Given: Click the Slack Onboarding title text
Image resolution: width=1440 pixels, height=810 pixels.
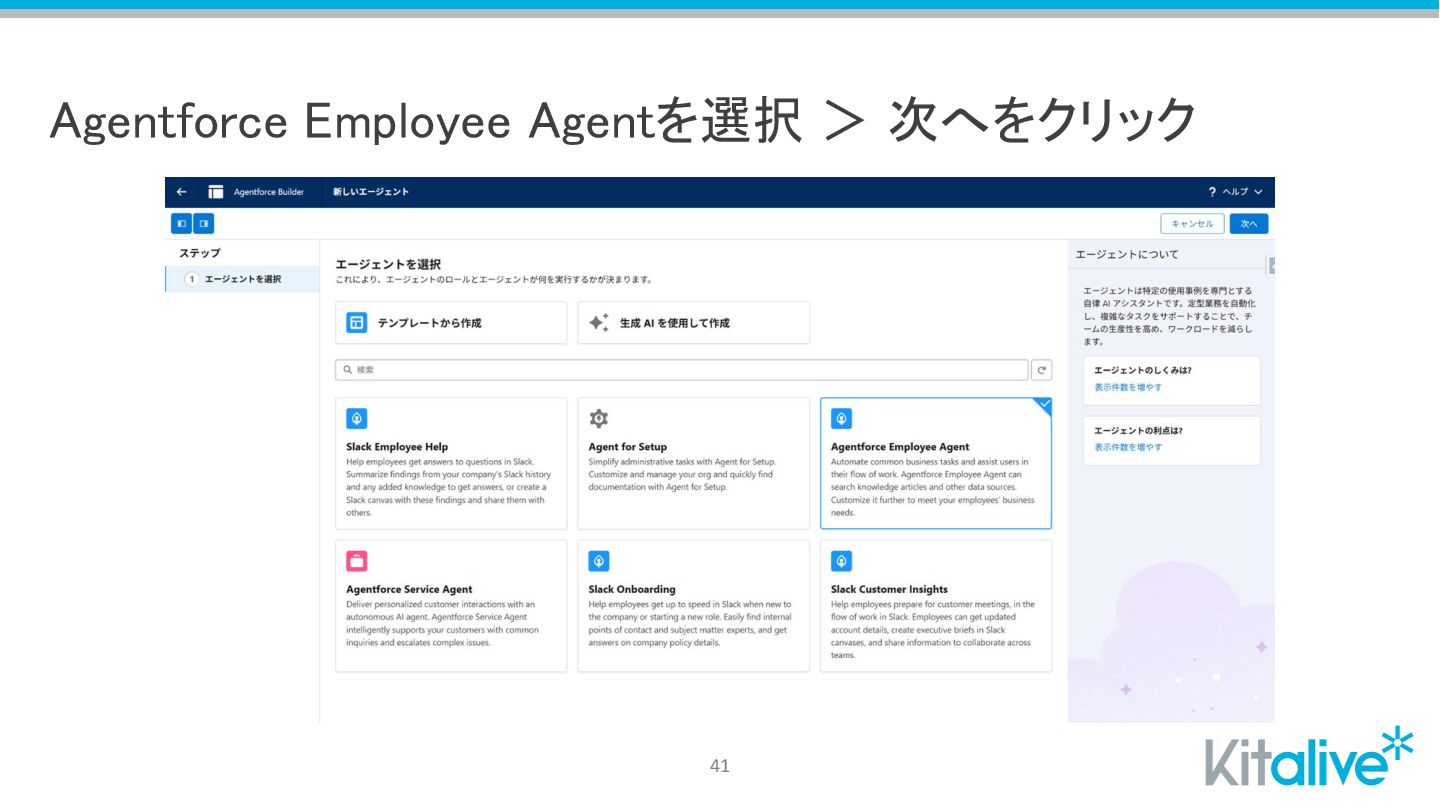Looking at the screenshot, I should [x=632, y=589].
